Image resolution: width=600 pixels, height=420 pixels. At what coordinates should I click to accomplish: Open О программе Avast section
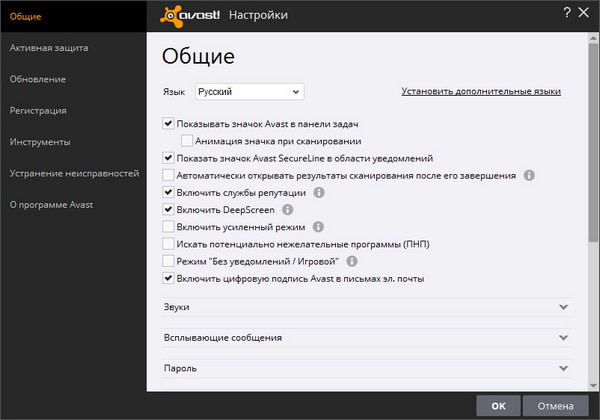point(51,205)
